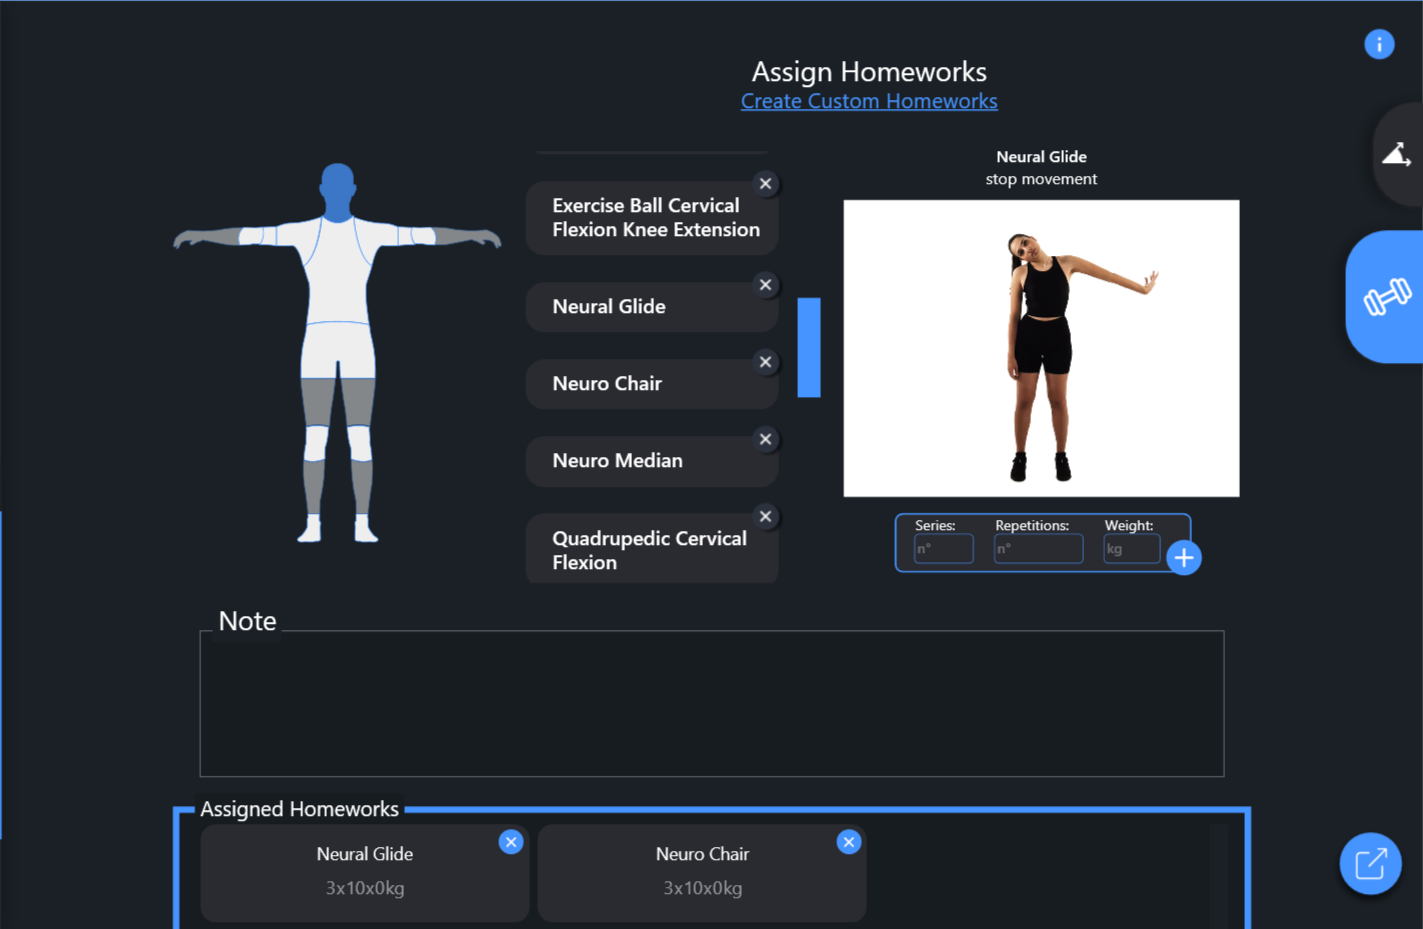Remove Quadrupedic Cervical Flexion from list
1423x929 pixels.
pyautogui.click(x=765, y=517)
